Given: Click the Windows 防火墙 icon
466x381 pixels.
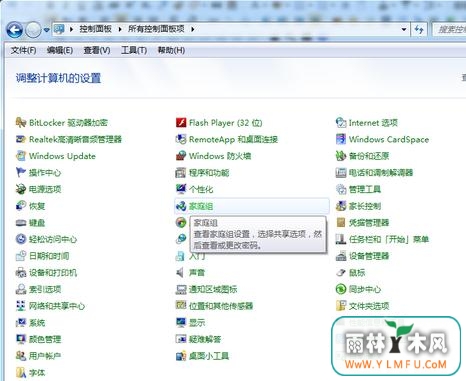Looking at the screenshot, I should pyautogui.click(x=181, y=156).
